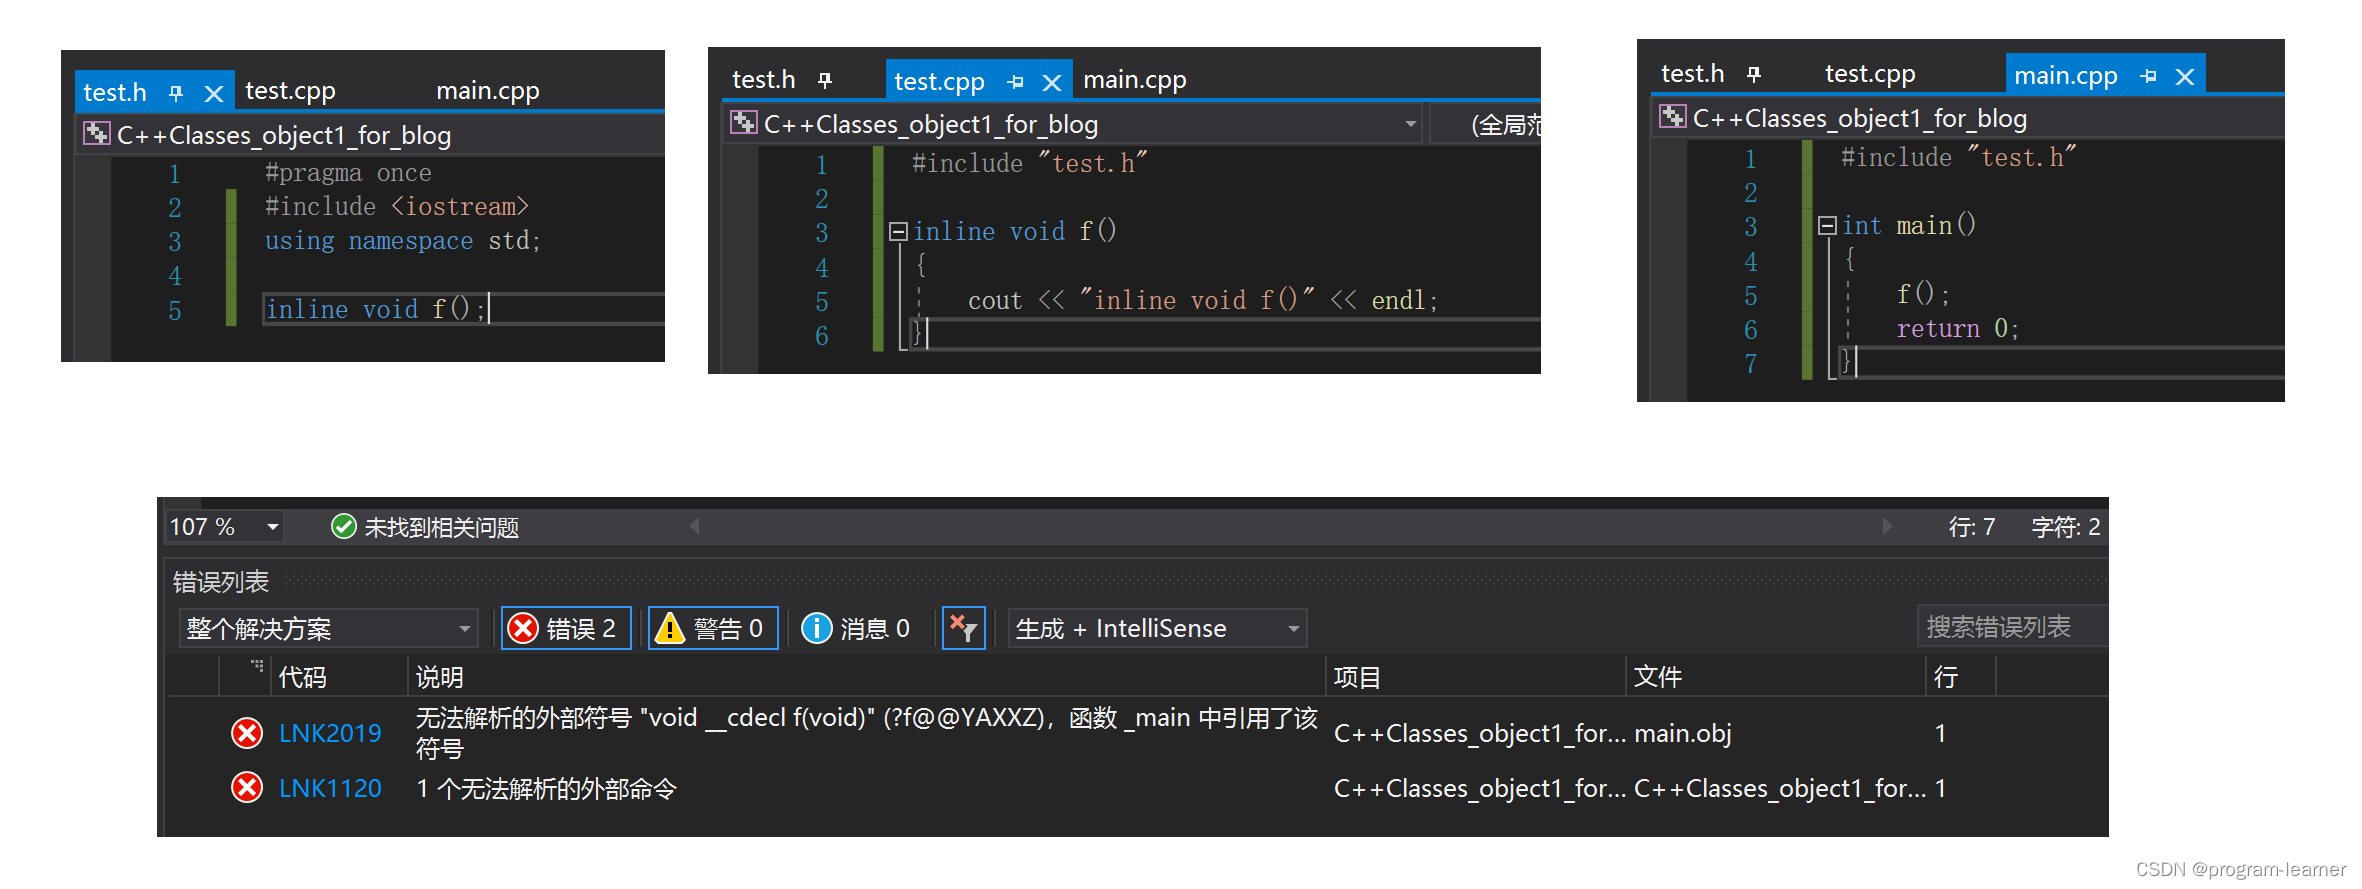
Task: Open project scope dropdown in middle editor
Action: 1410,124
